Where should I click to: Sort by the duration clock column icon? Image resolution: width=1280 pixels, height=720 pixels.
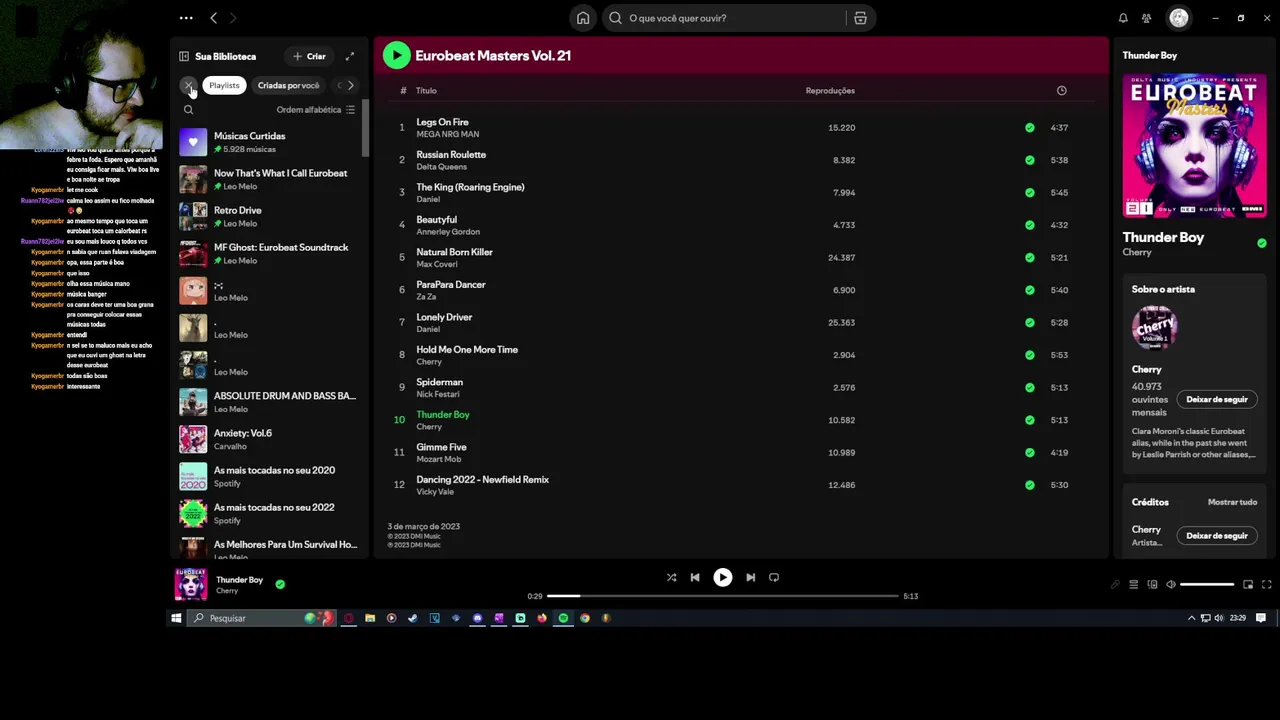pos(1061,91)
